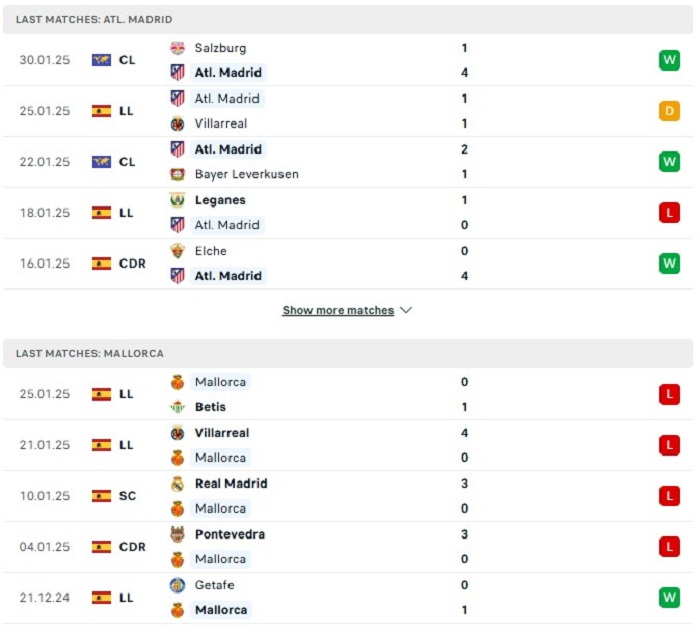Click the green W badge for Getafe match

669,597
